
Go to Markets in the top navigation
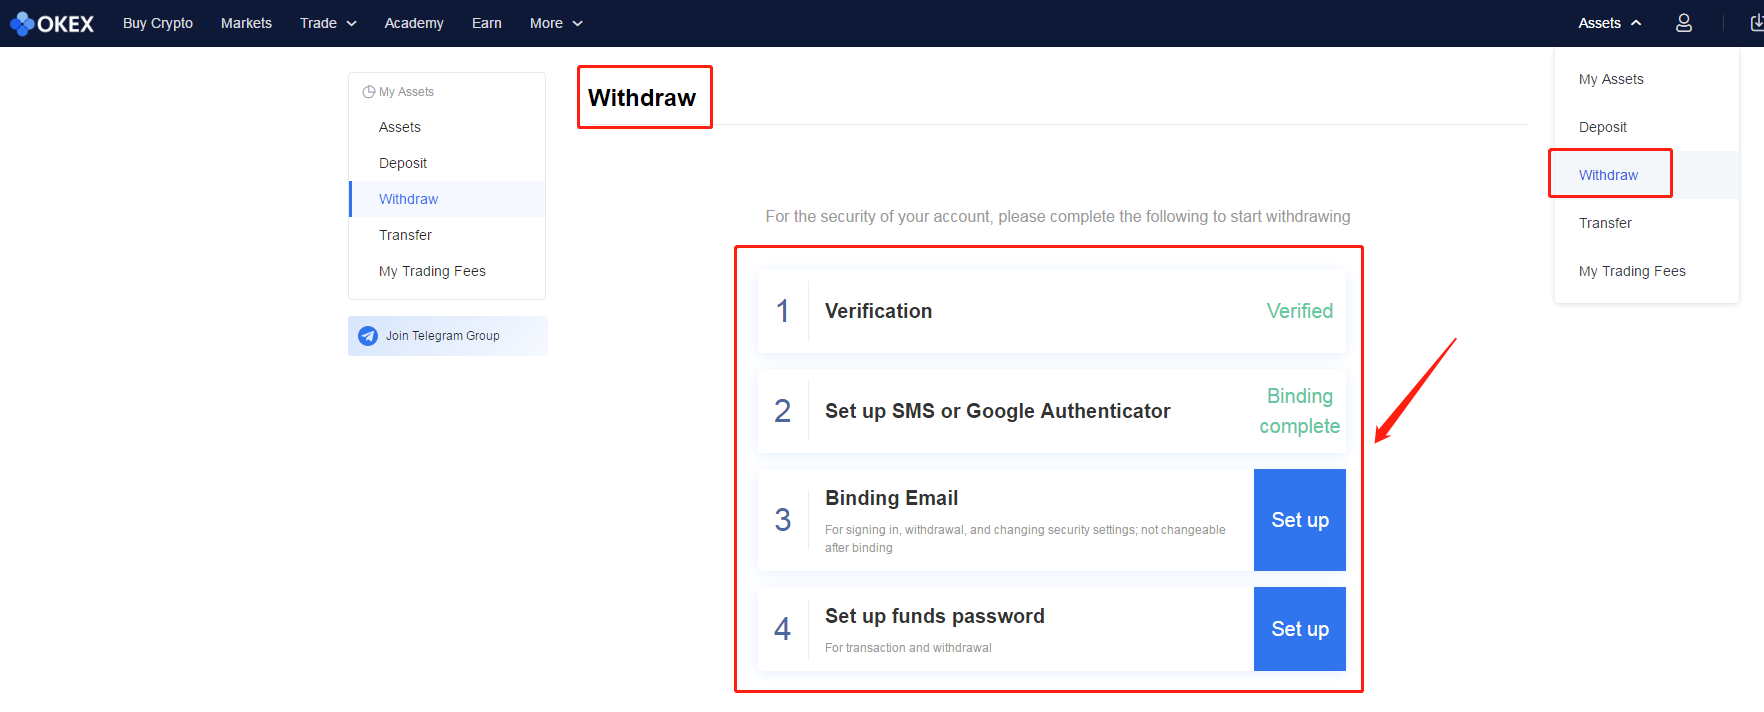pos(246,23)
